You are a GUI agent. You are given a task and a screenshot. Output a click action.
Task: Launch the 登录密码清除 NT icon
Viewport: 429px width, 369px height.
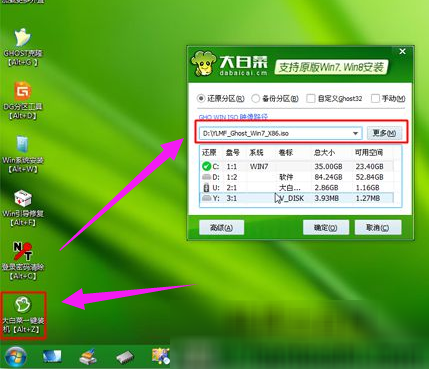pos(23,261)
